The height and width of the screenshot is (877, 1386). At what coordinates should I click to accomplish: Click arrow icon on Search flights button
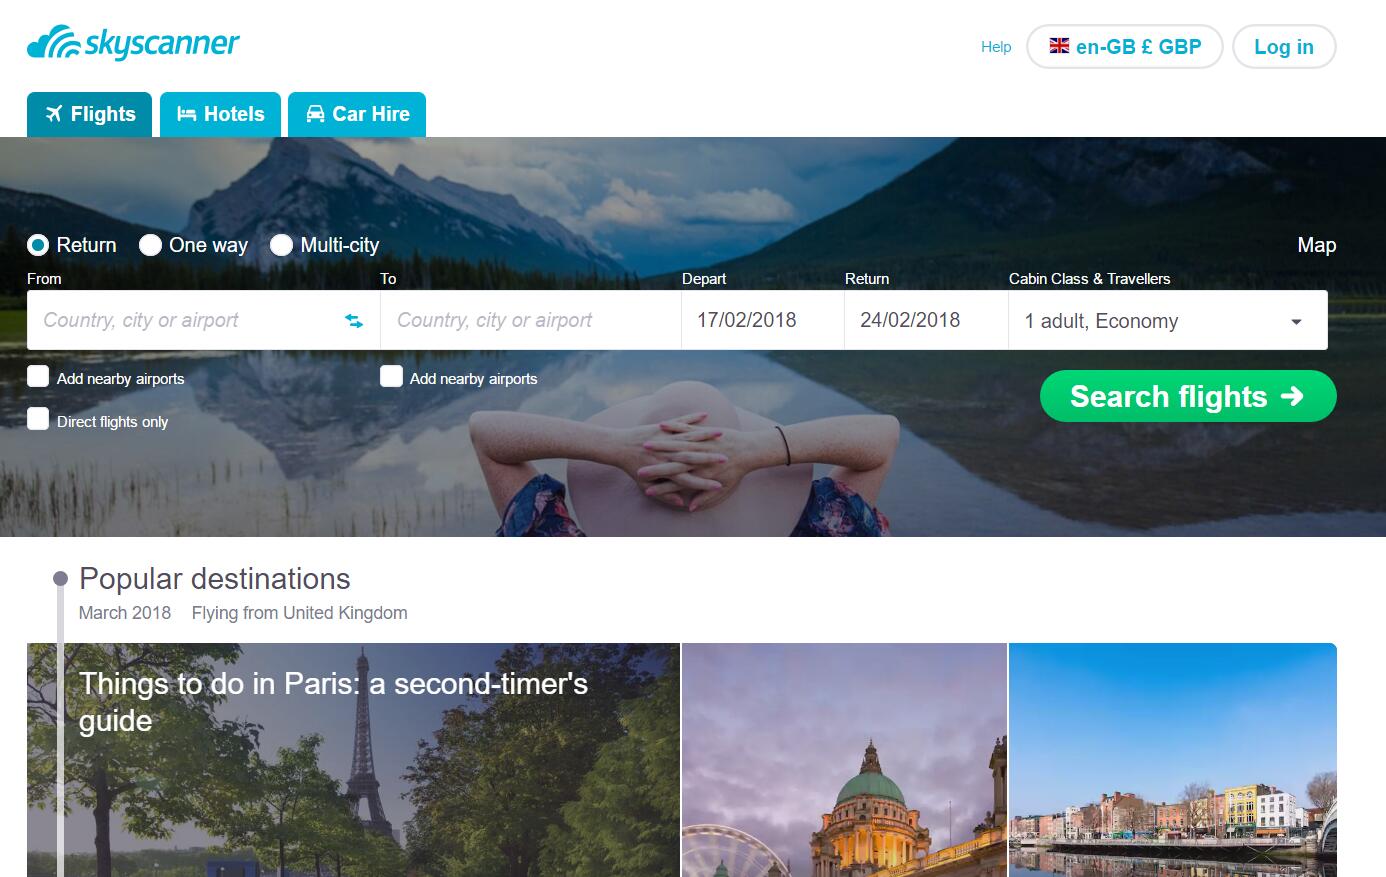coord(1292,396)
